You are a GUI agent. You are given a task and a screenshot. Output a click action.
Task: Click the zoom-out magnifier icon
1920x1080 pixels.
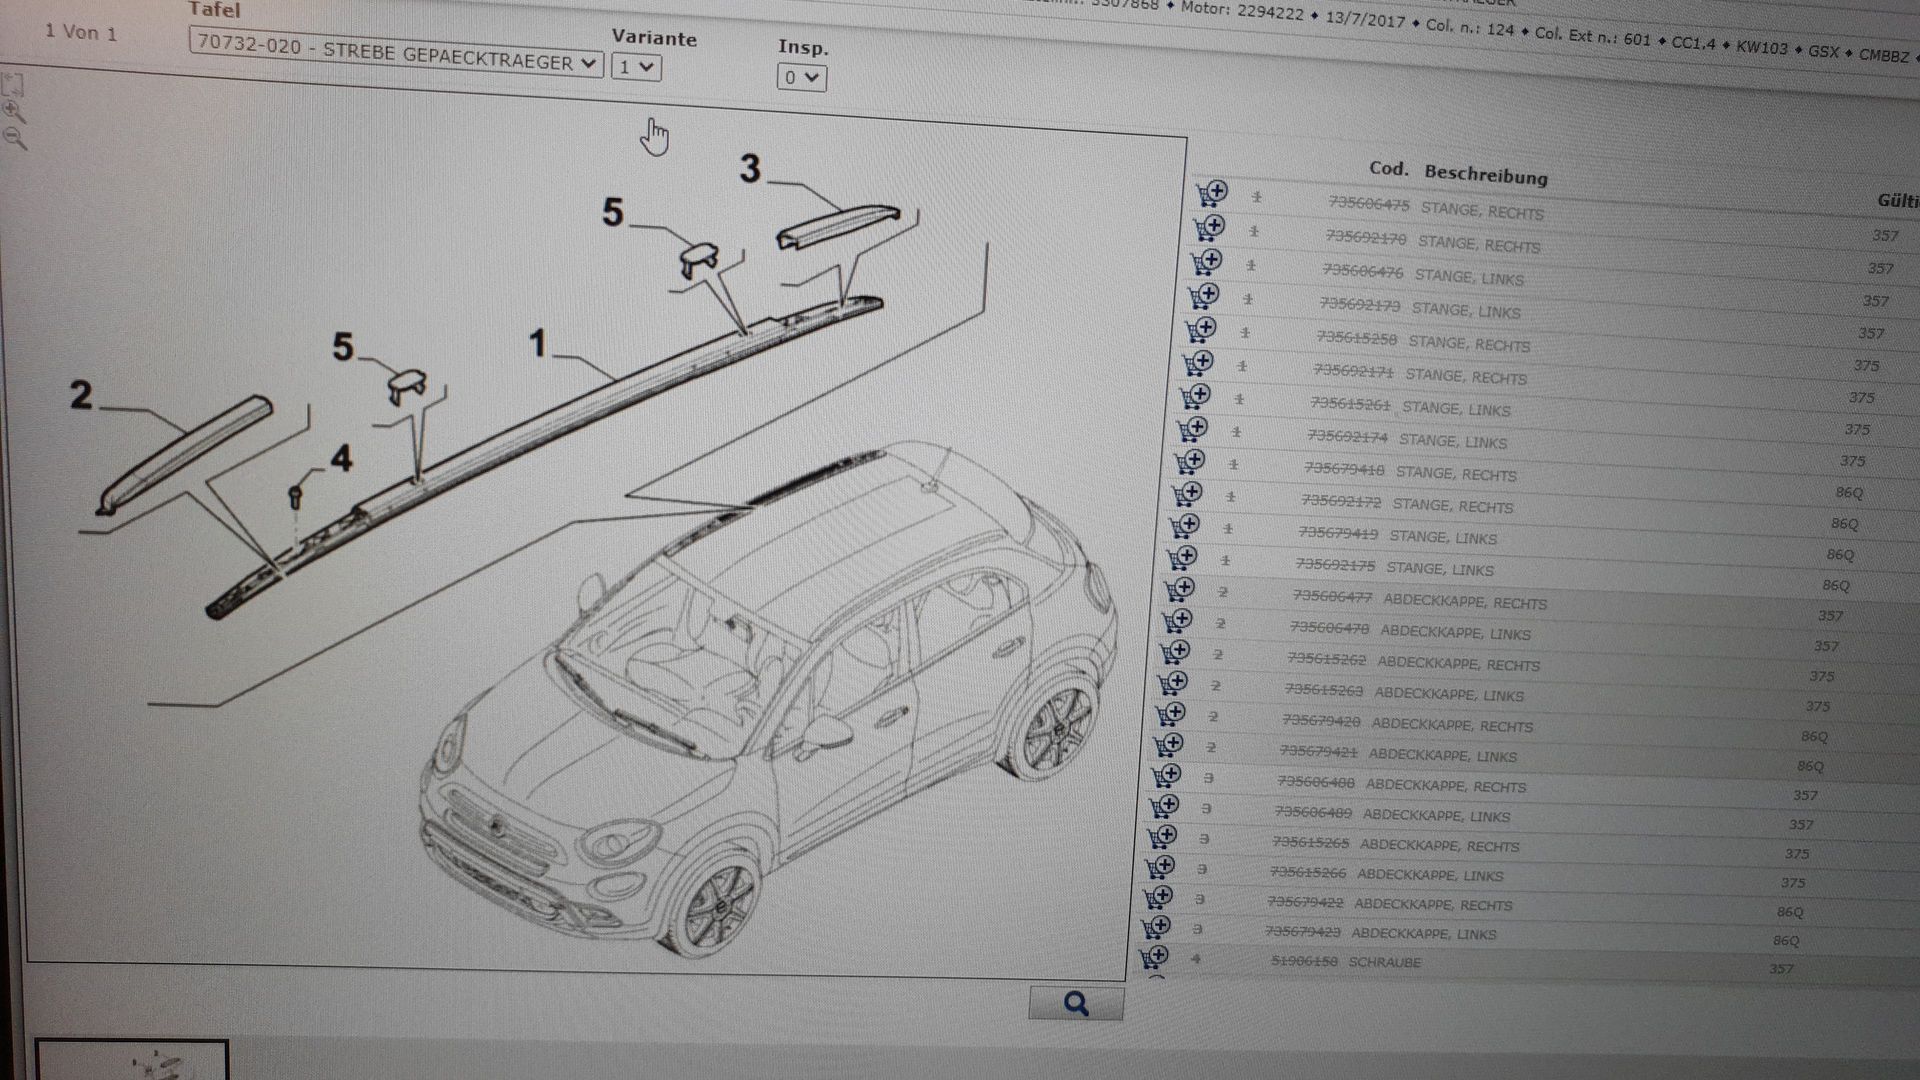point(14,139)
